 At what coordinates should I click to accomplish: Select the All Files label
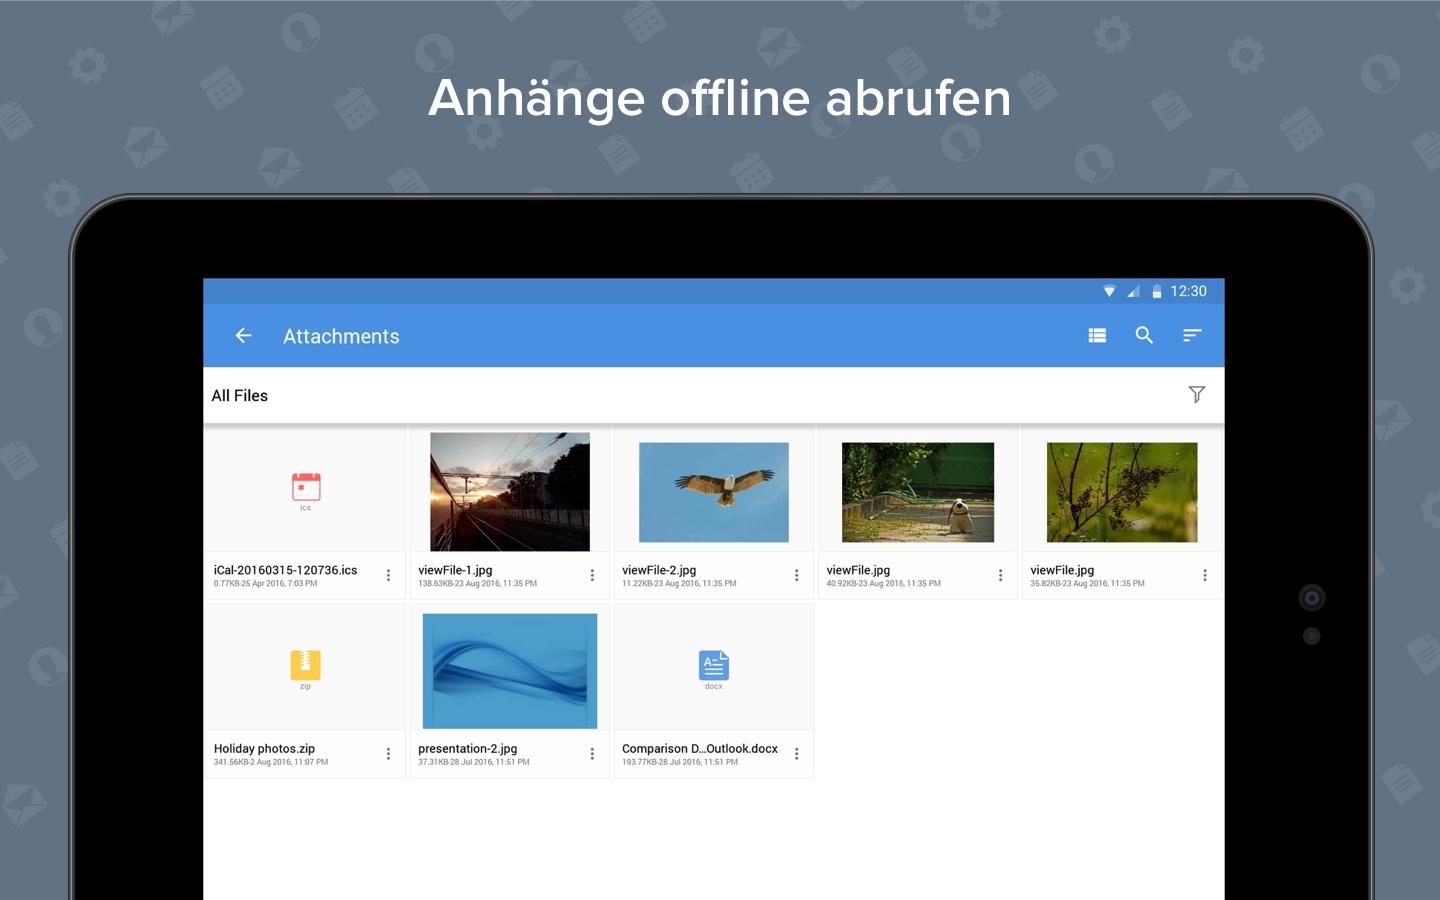click(x=240, y=396)
